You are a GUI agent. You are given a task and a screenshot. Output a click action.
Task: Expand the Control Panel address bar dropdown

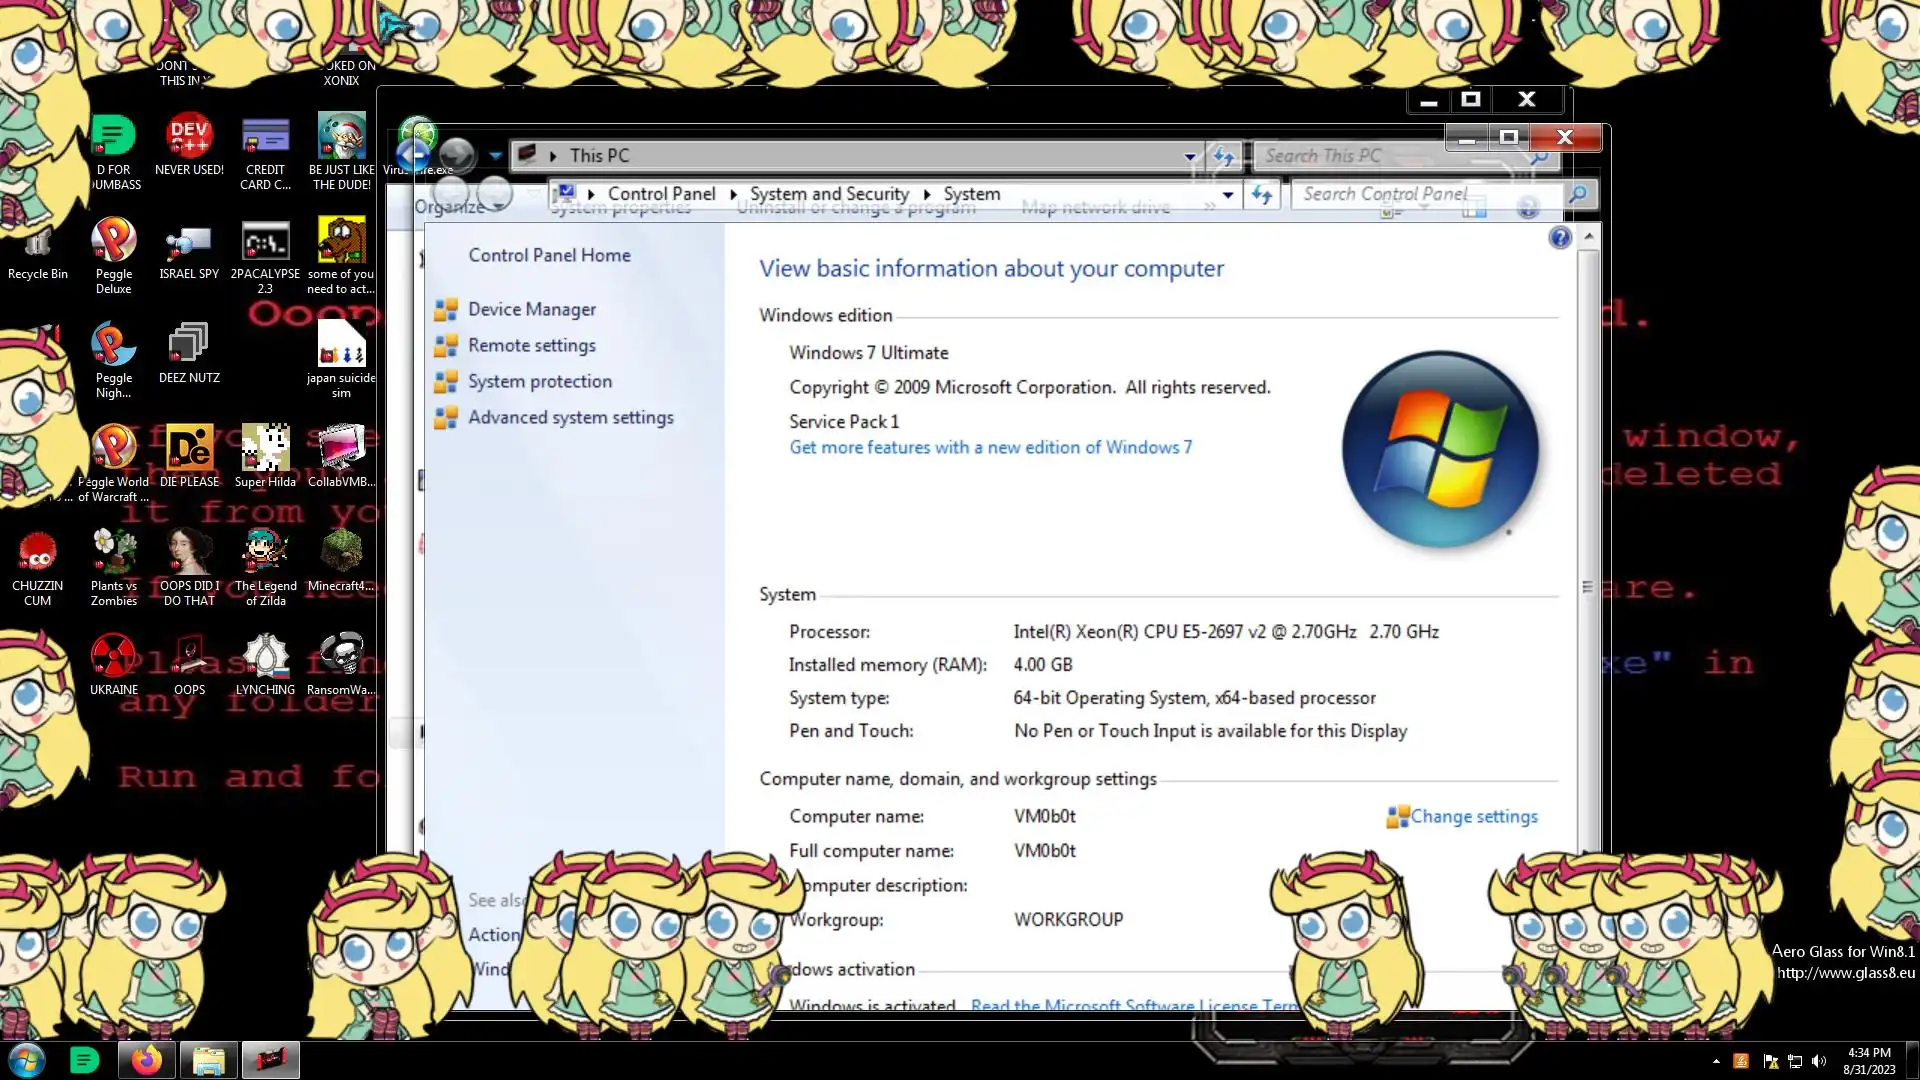point(1227,195)
